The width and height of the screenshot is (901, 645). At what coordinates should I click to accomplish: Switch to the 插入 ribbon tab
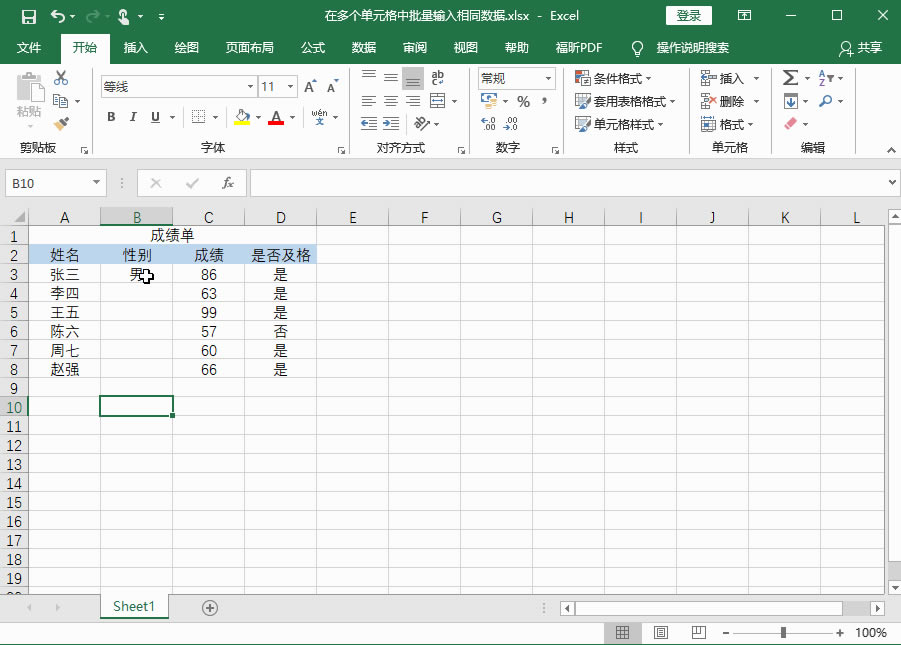pos(136,47)
